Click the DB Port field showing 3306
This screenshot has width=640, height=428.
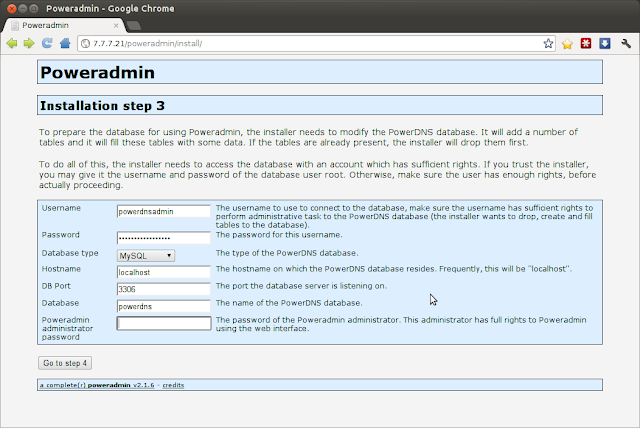[164, 289]
